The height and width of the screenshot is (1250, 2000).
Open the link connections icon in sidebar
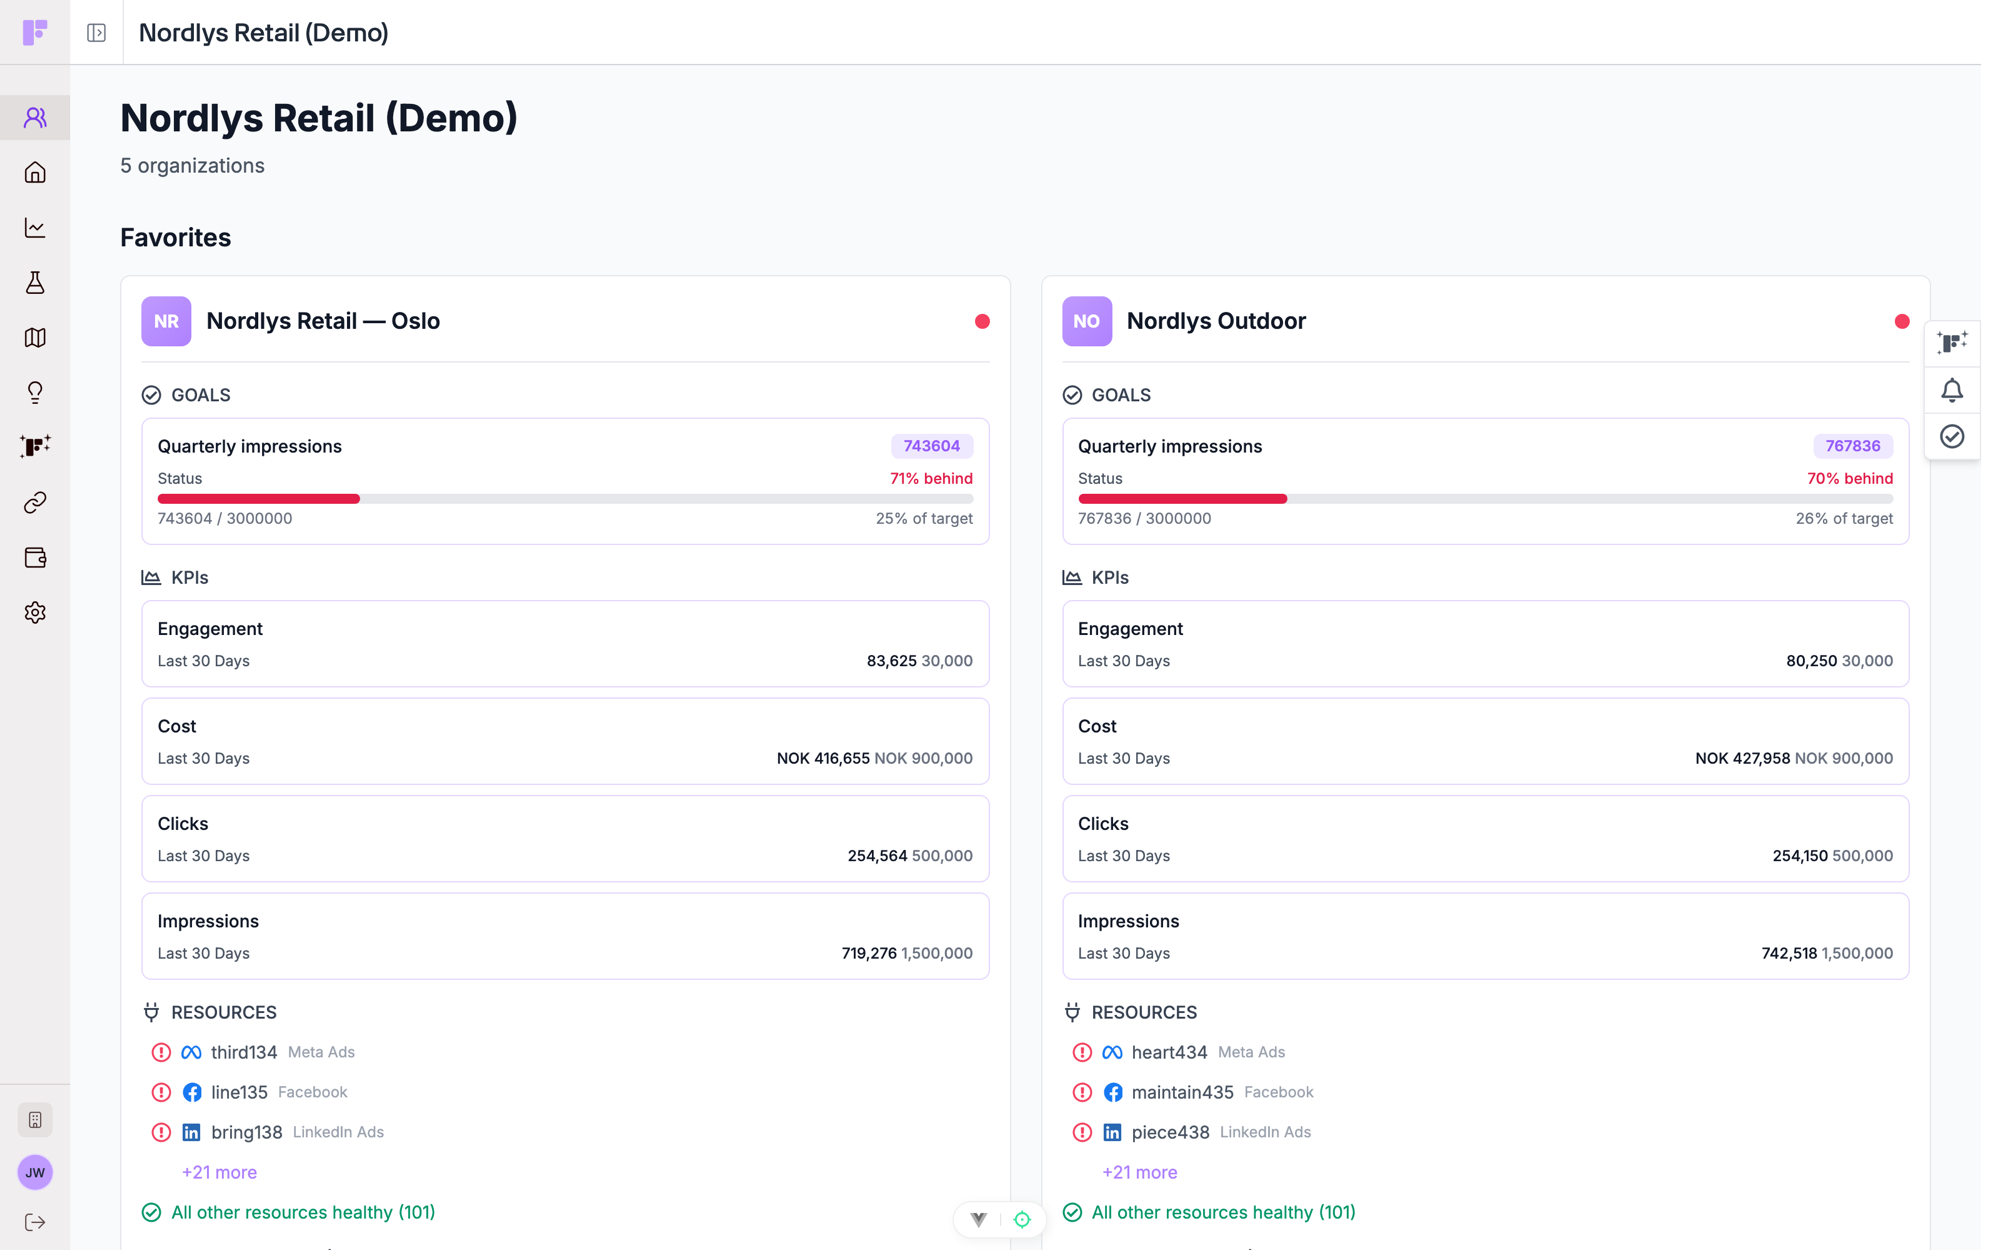35,502
